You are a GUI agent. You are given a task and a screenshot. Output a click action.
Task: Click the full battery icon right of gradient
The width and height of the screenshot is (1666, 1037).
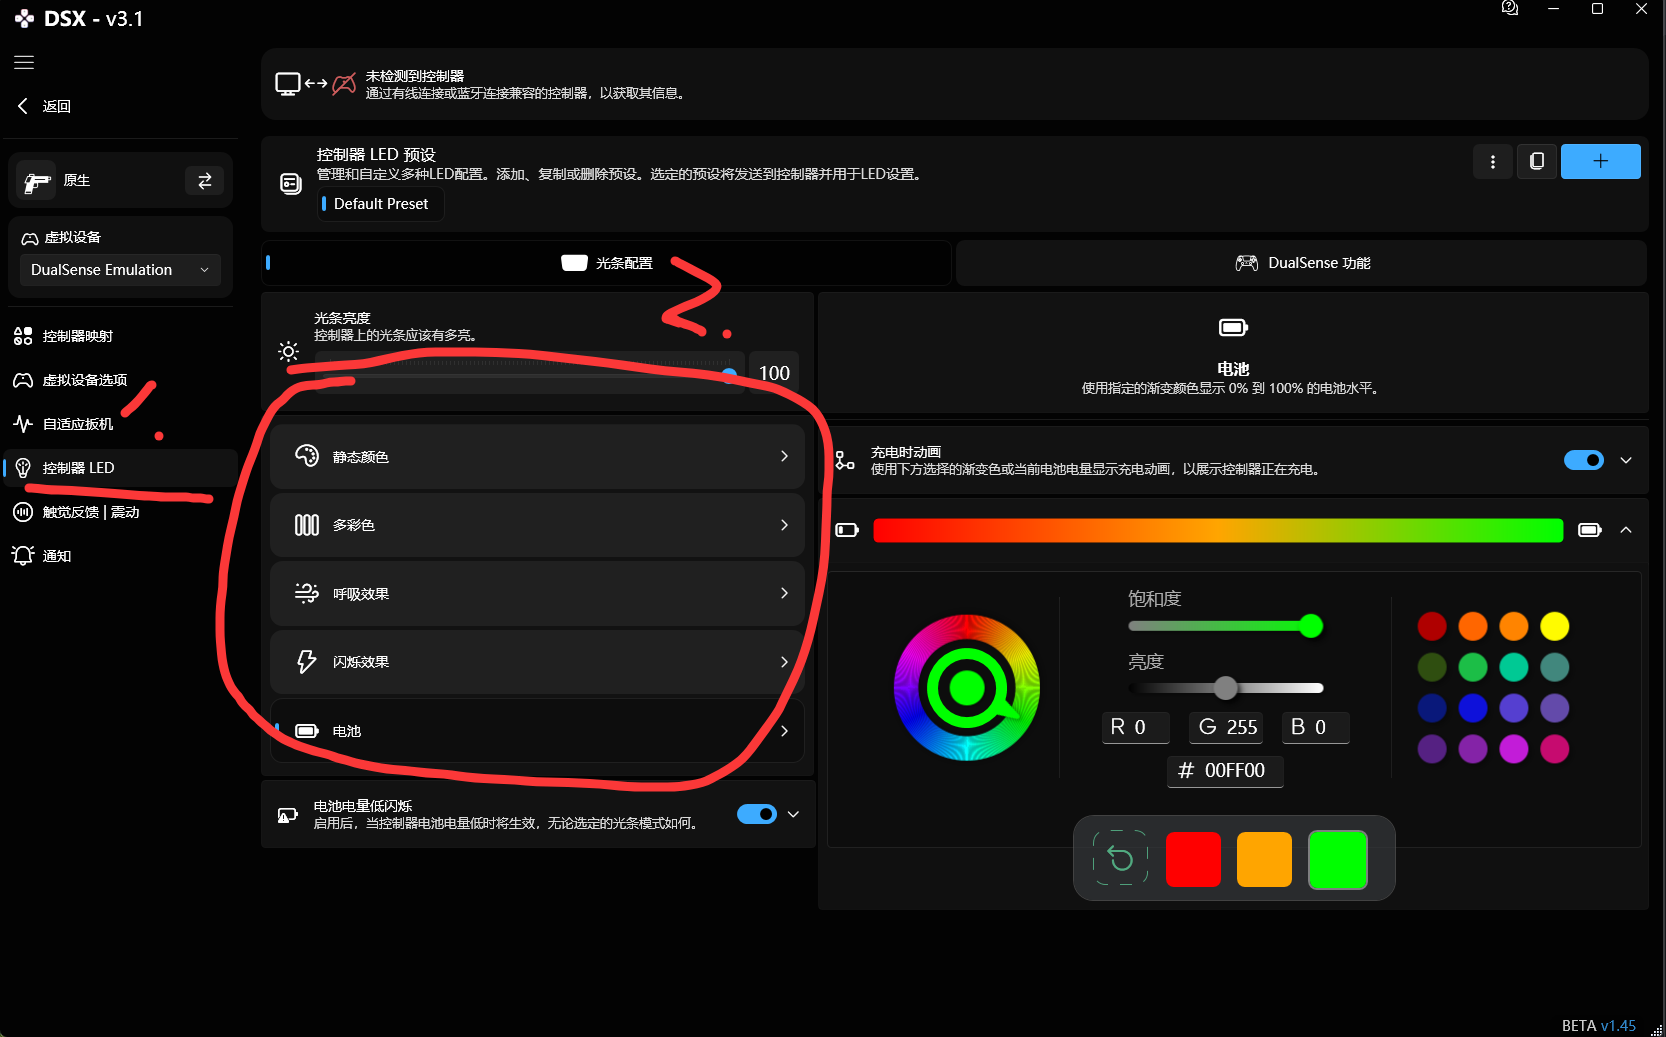[1590, 530]
